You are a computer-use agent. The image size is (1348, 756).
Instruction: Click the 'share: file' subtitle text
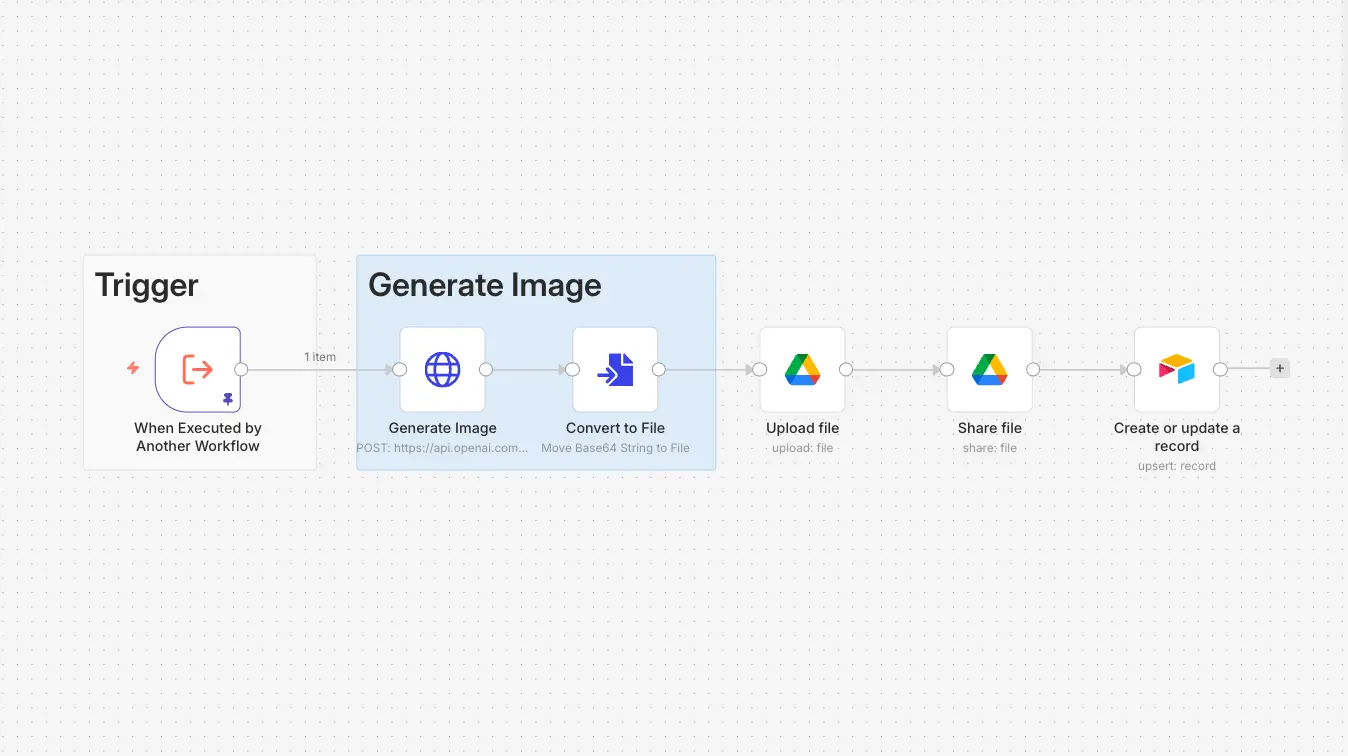[x=990, y=448]
